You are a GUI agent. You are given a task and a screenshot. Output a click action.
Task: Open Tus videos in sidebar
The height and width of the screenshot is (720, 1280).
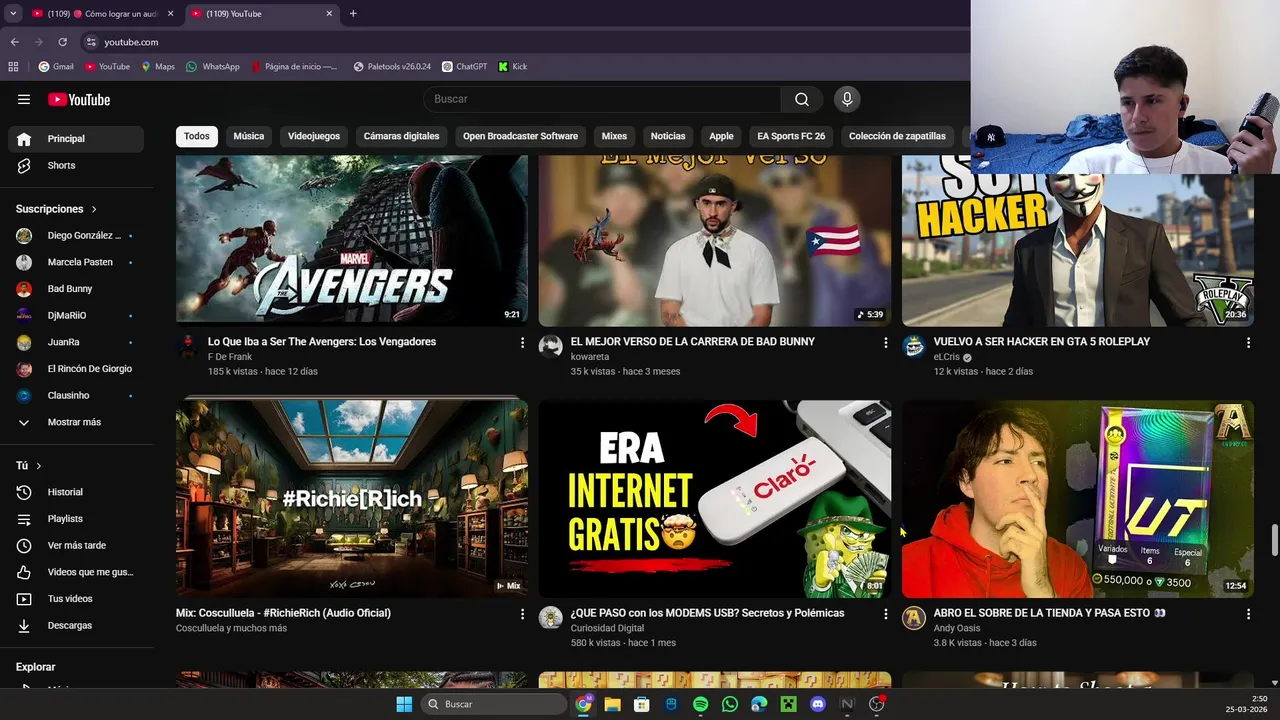[76, 599]
